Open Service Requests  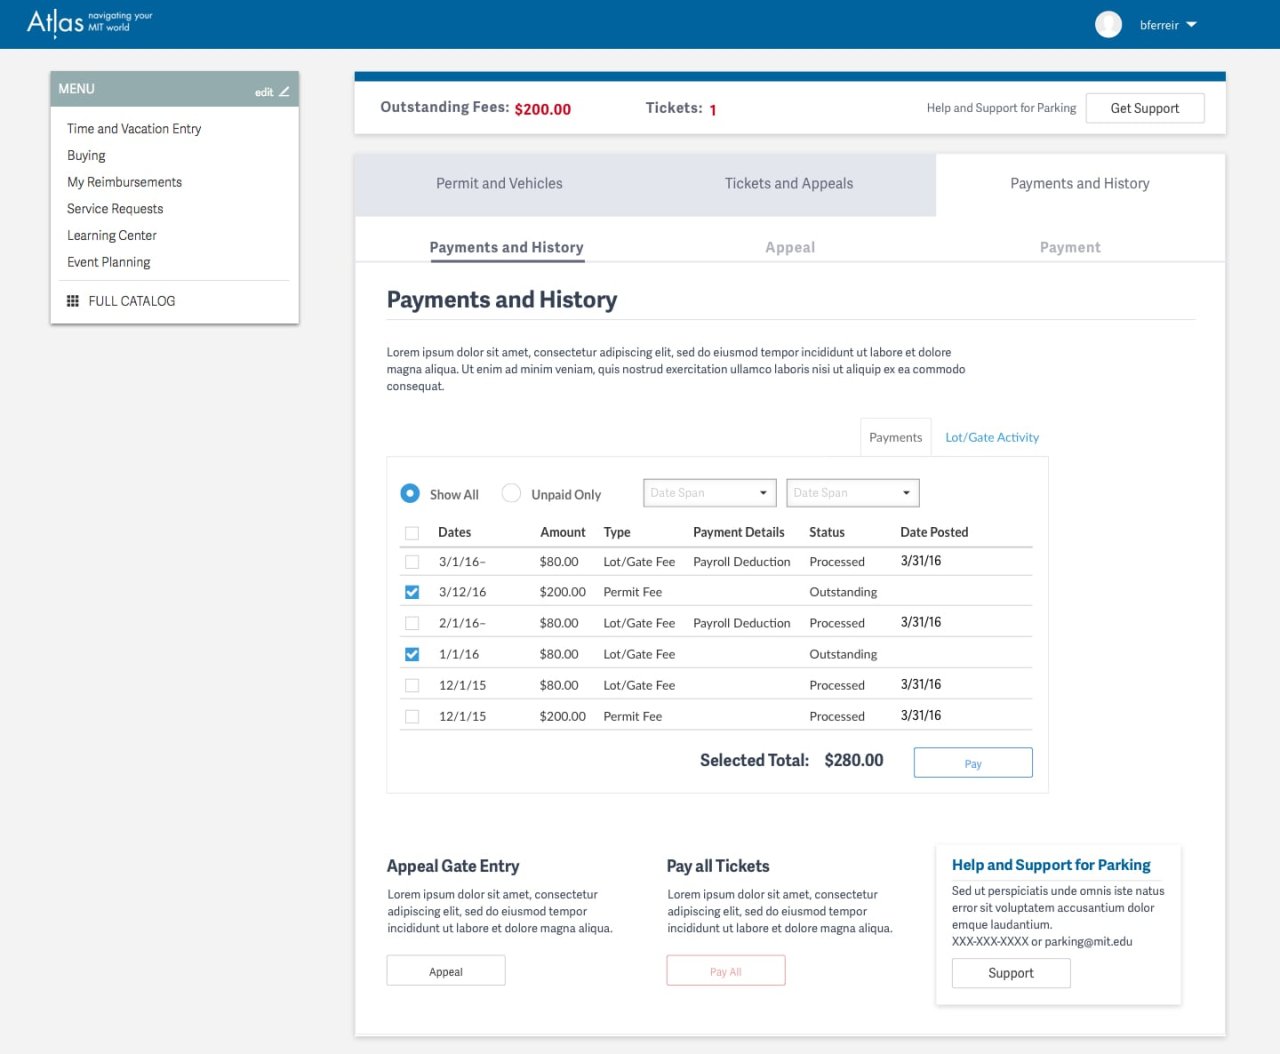(115, 209)
